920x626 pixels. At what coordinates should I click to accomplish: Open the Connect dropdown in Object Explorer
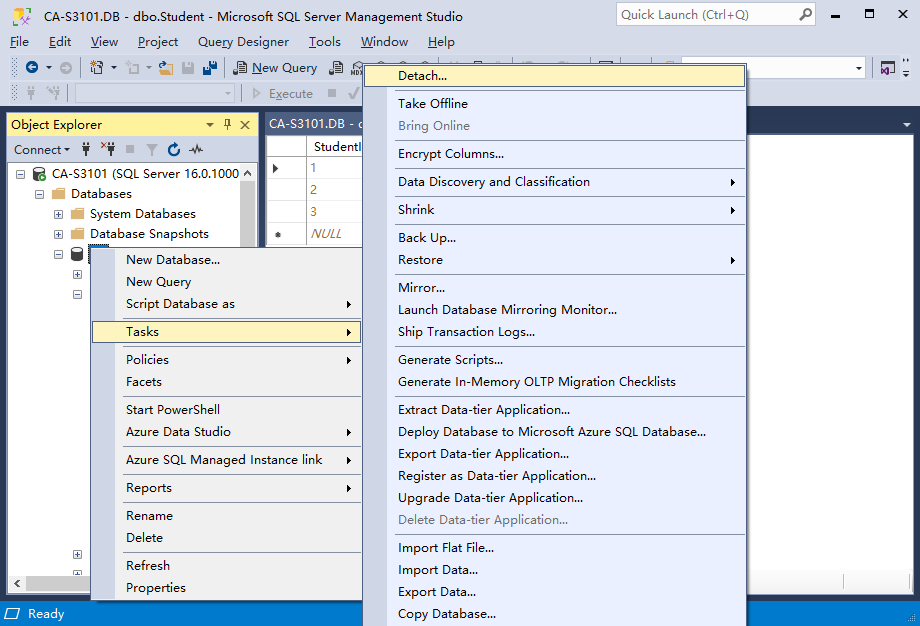[42, 150]
